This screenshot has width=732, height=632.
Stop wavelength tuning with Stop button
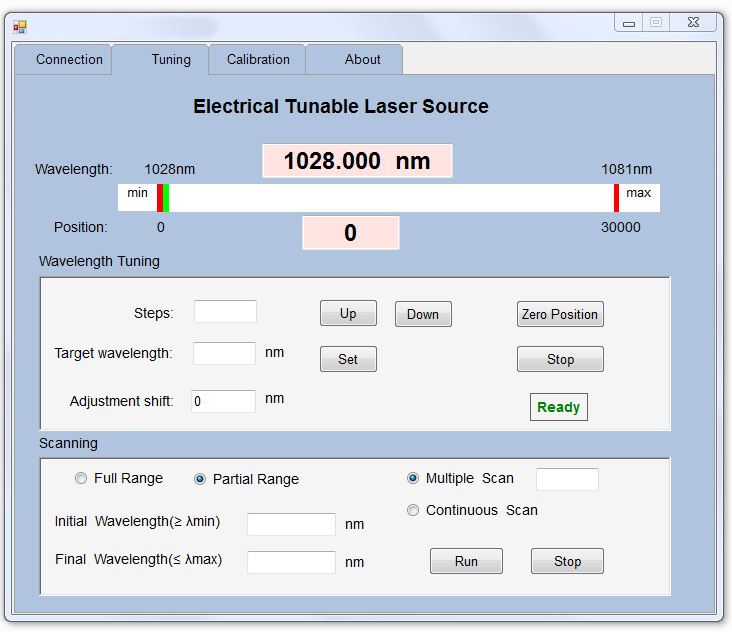[x=560, y=359]
